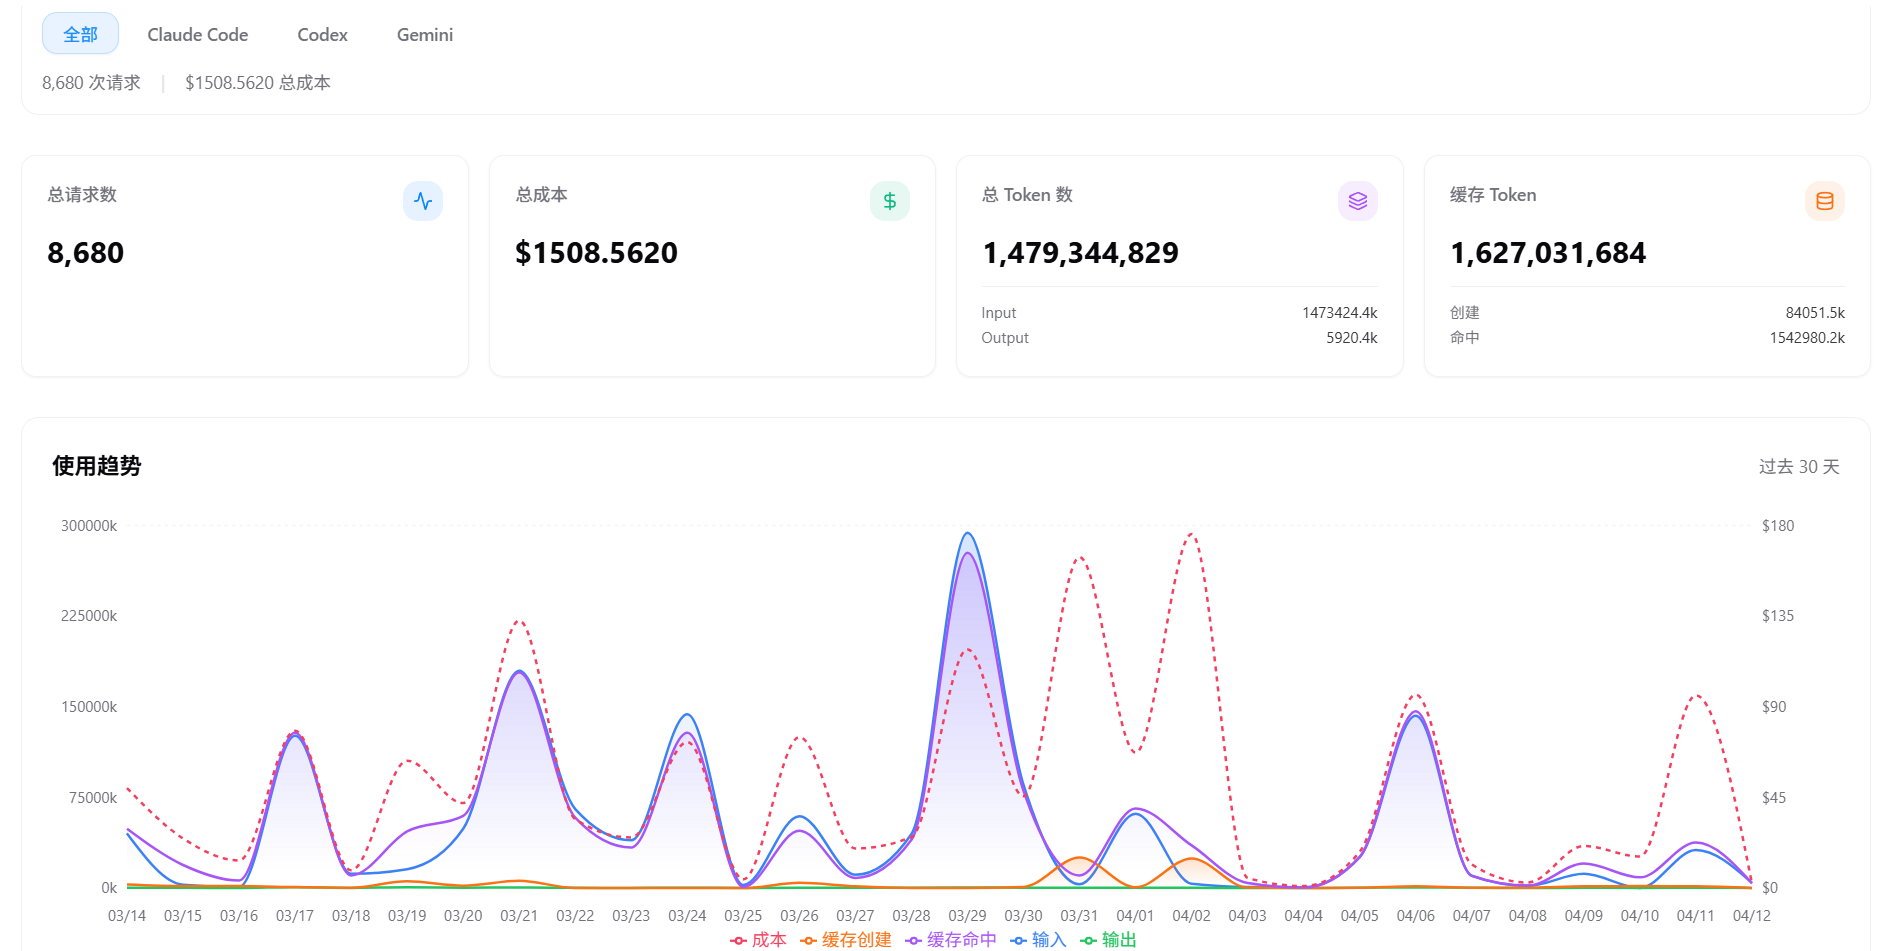The image size is (1904, 951).
Task: Click the 使用趋势 chart heading
Action: [x=97, y=466]
